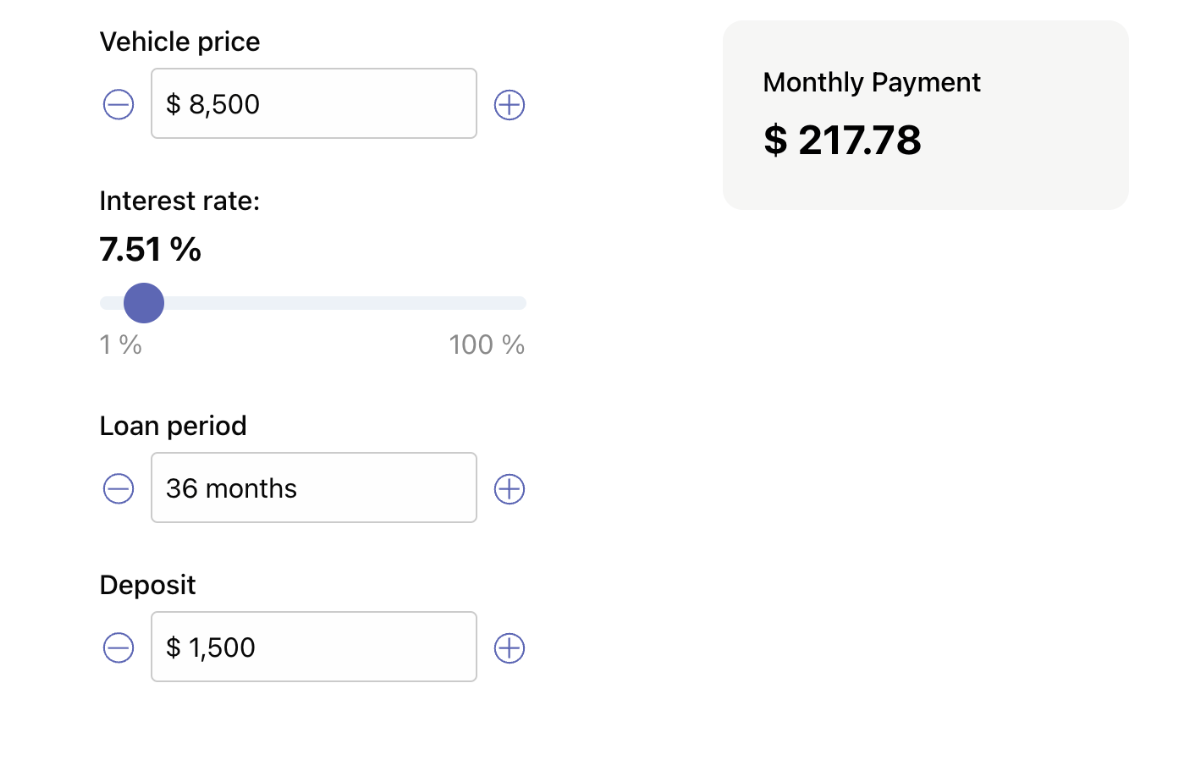Click the Interest rate label
The height and width of the screenshot is (778, 1200).
coord(180,201)
